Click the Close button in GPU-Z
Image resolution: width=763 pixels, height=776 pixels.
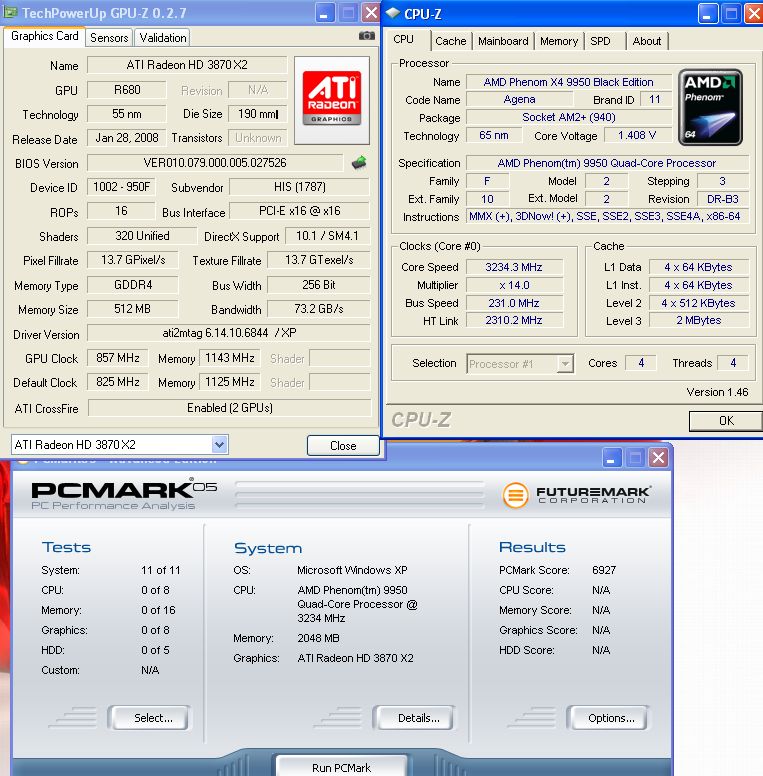343,445
